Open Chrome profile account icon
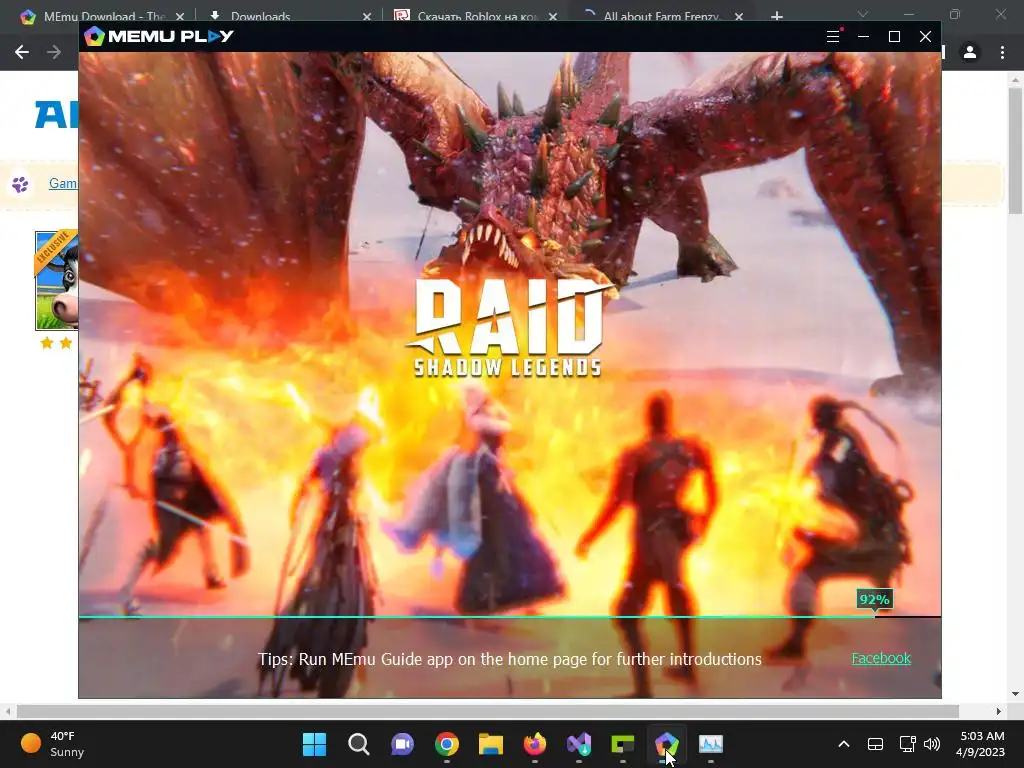Viewport: 1024px width, 768px height. (x=970, y=52)
